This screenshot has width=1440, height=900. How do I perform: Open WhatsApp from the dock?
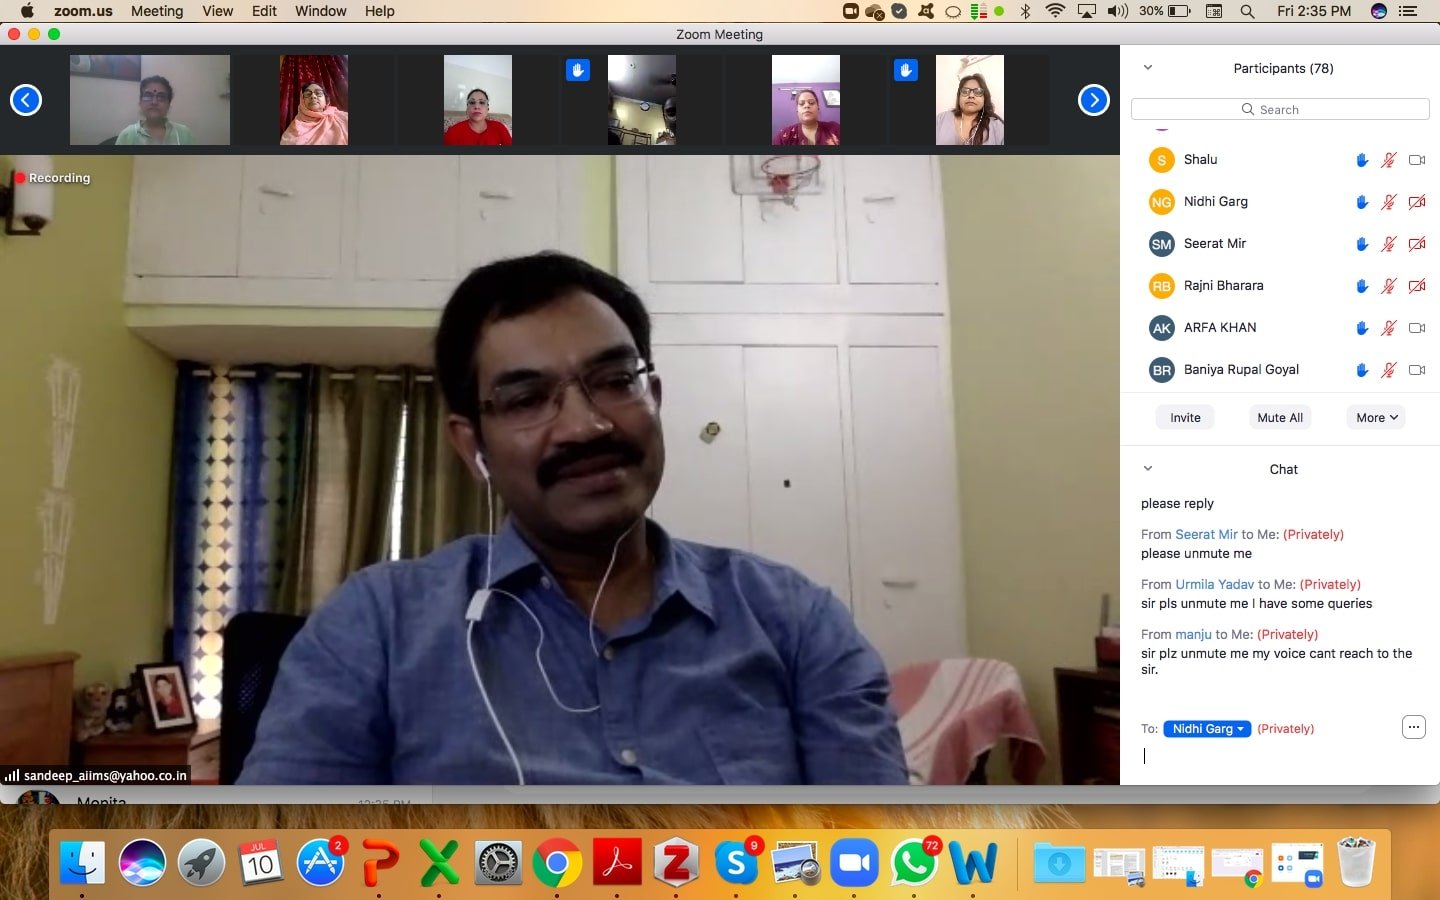(914, 862)
